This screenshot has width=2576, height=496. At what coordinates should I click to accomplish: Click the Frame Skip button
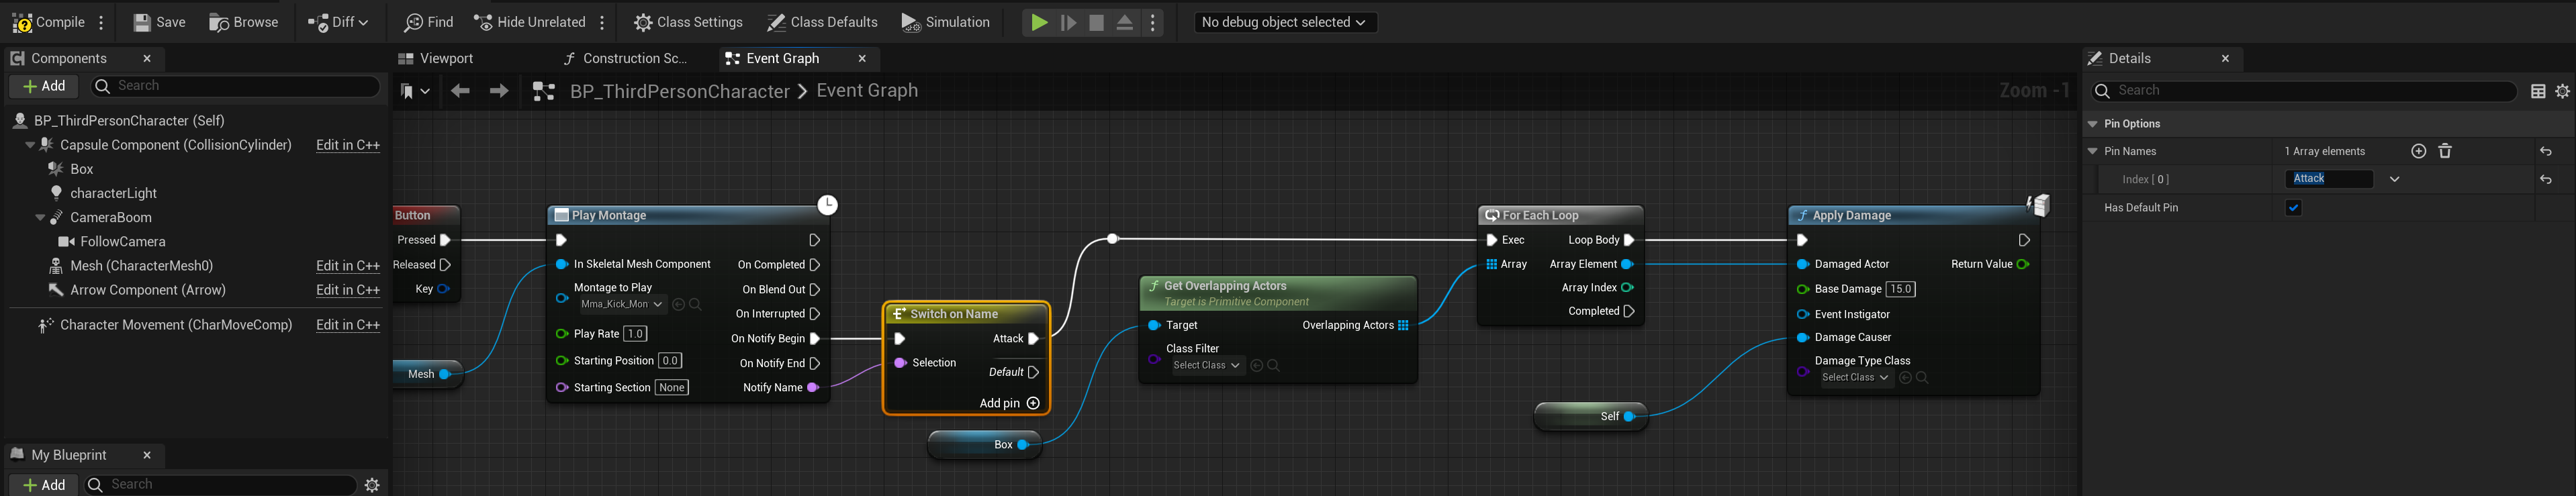1068,22
